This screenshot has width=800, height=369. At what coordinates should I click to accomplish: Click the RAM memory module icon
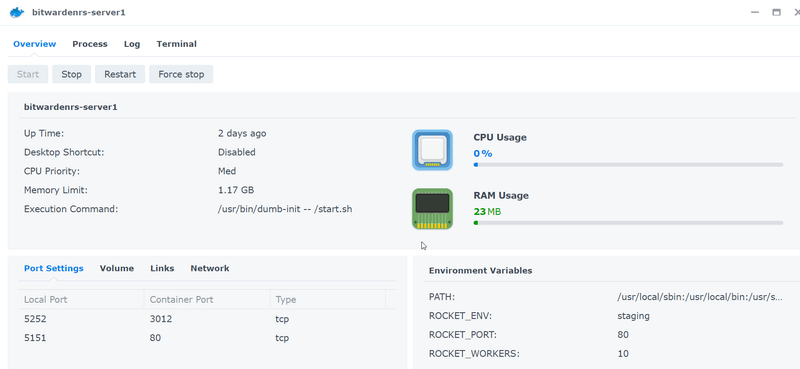[x=432, y=209]
